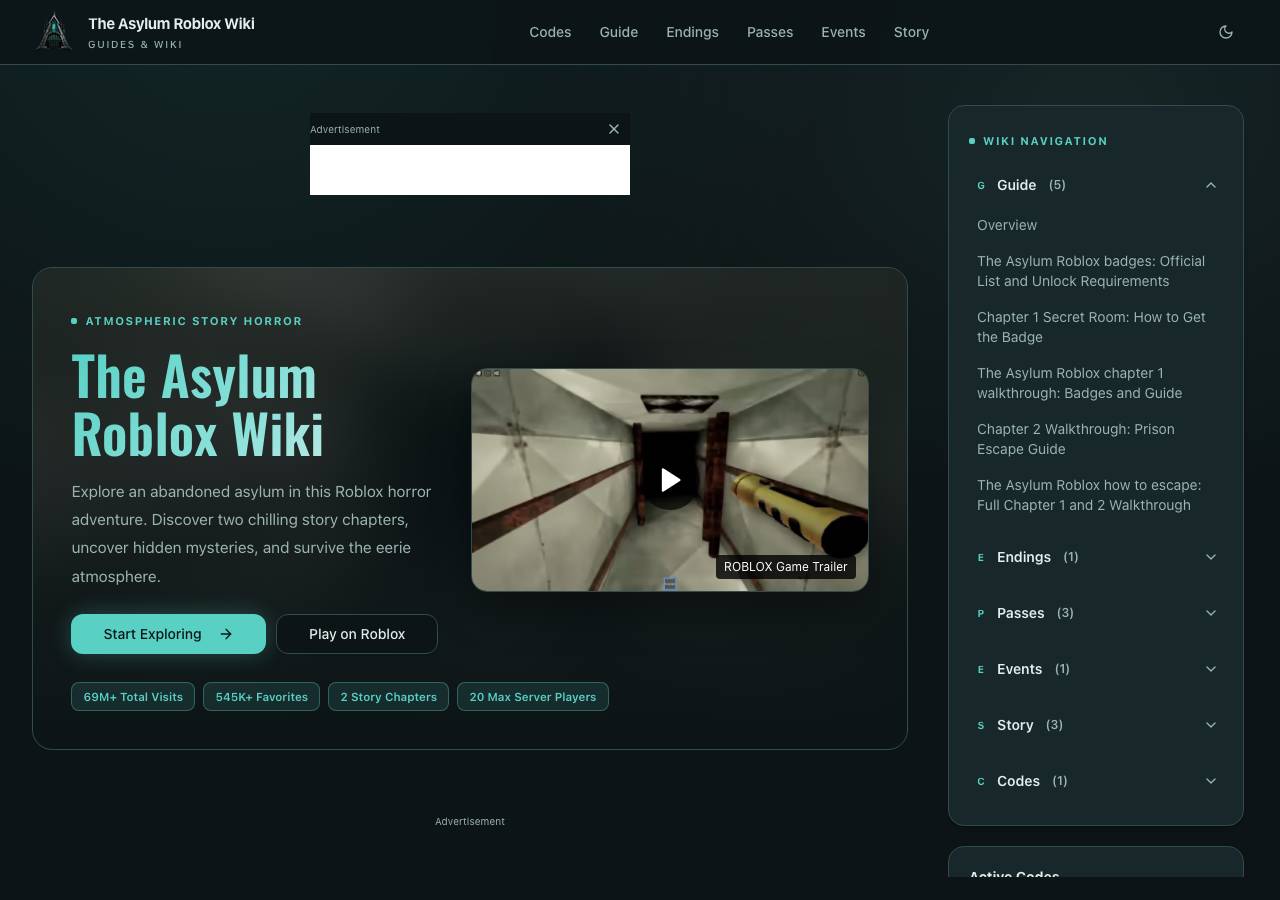Viewport: 1280px width, 900px height.
Task: Expand the Story section chevron
Action: pos(1211,725)
